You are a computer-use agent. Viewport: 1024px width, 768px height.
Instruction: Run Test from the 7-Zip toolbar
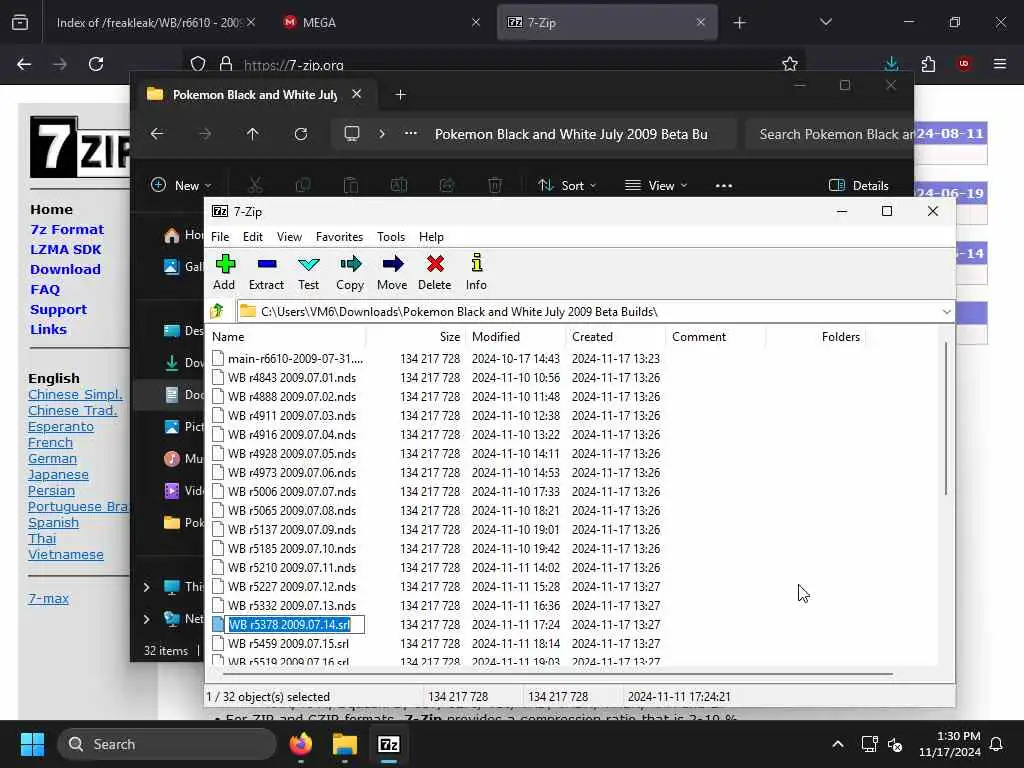click(308, 272)
